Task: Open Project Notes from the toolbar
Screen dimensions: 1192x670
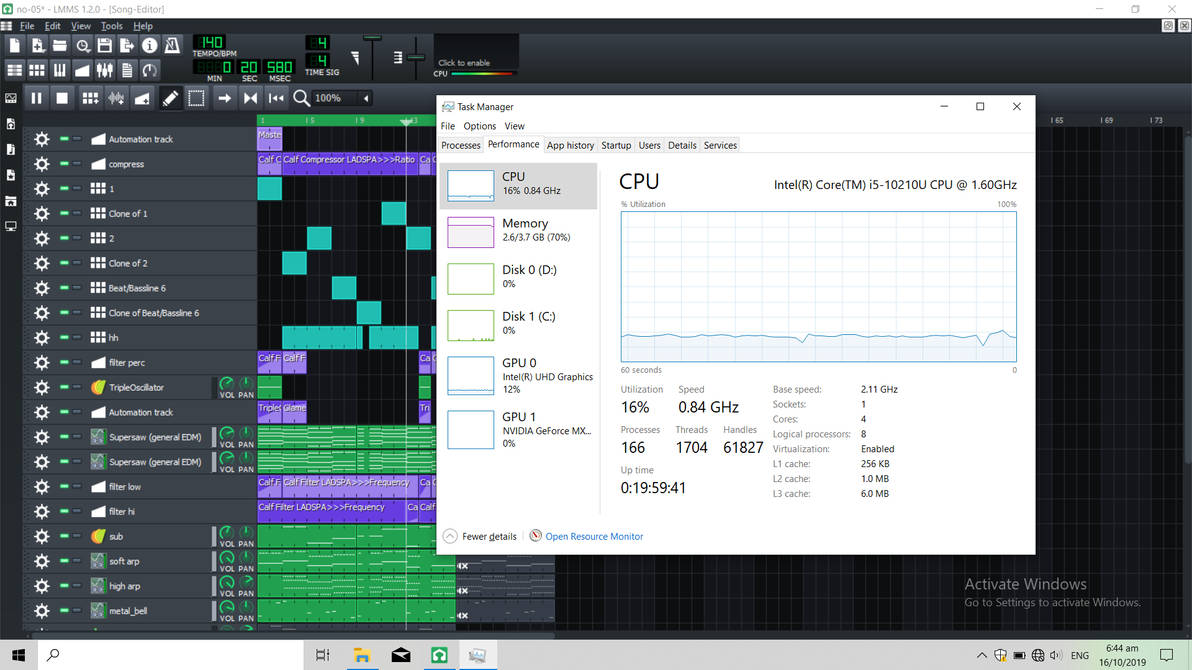Action: point(127,71)
